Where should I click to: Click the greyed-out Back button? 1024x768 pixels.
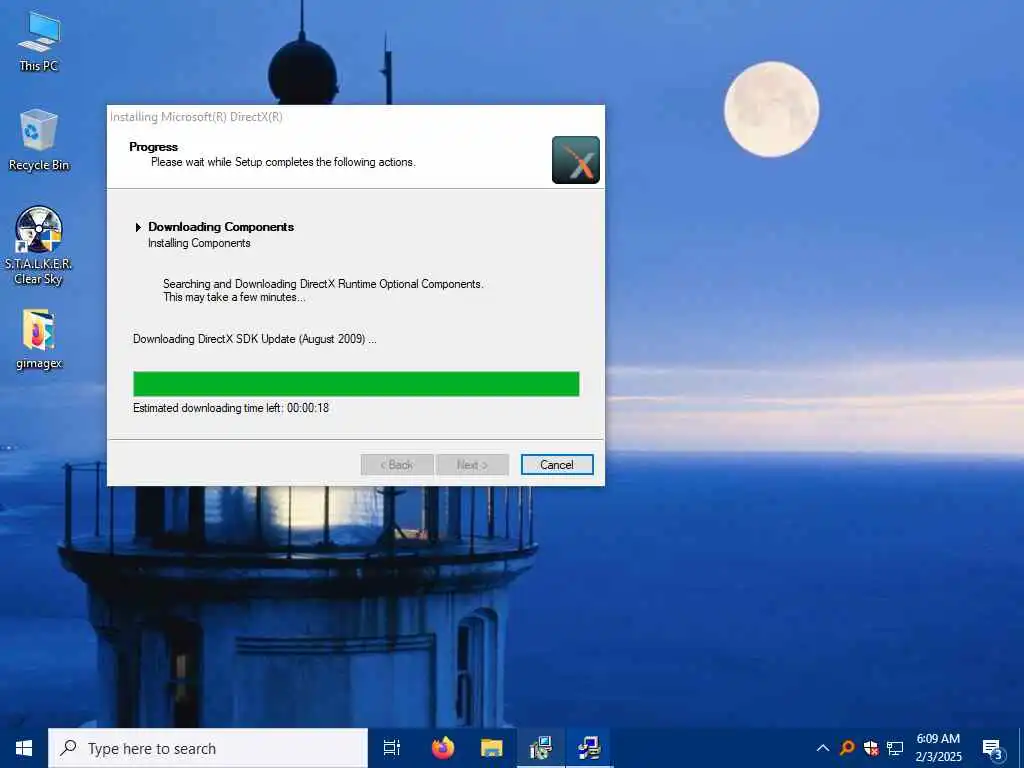click(397, 464)
